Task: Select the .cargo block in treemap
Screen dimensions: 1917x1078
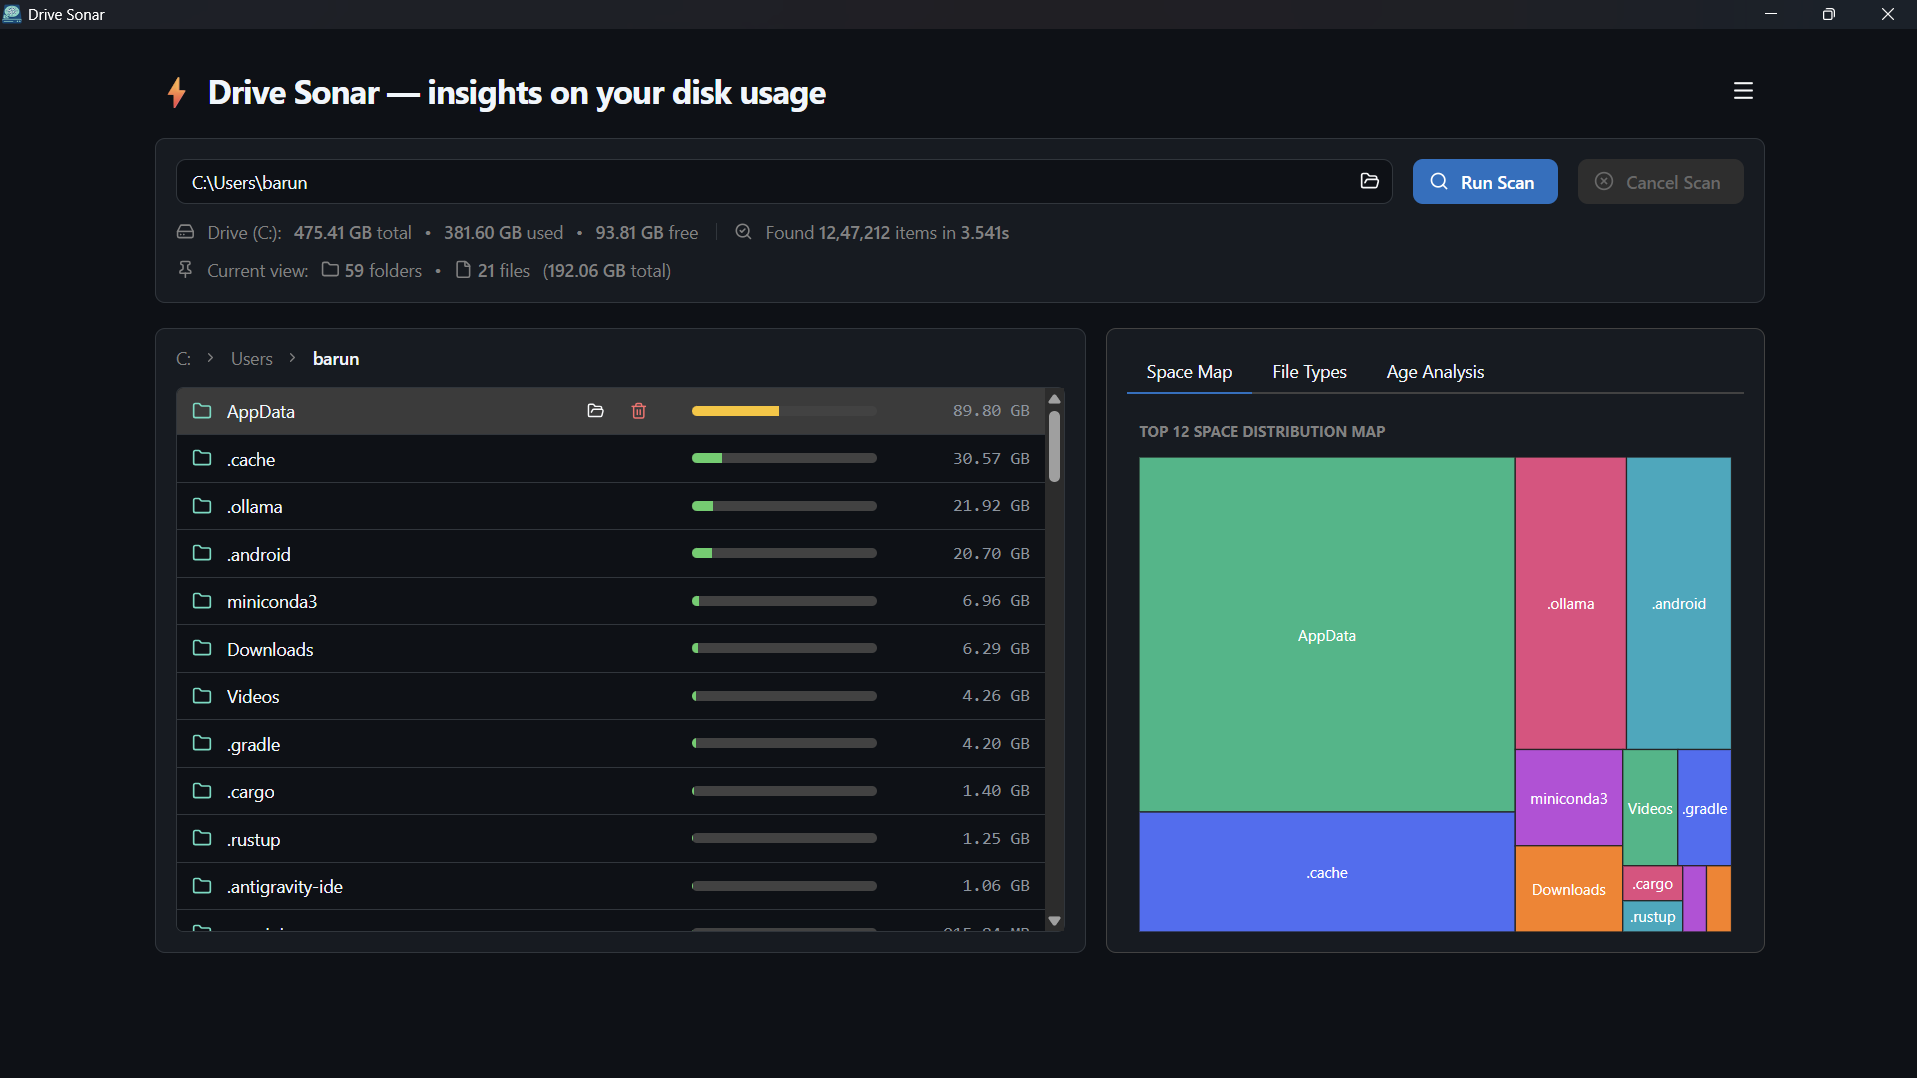Action: coord(1653,884)
